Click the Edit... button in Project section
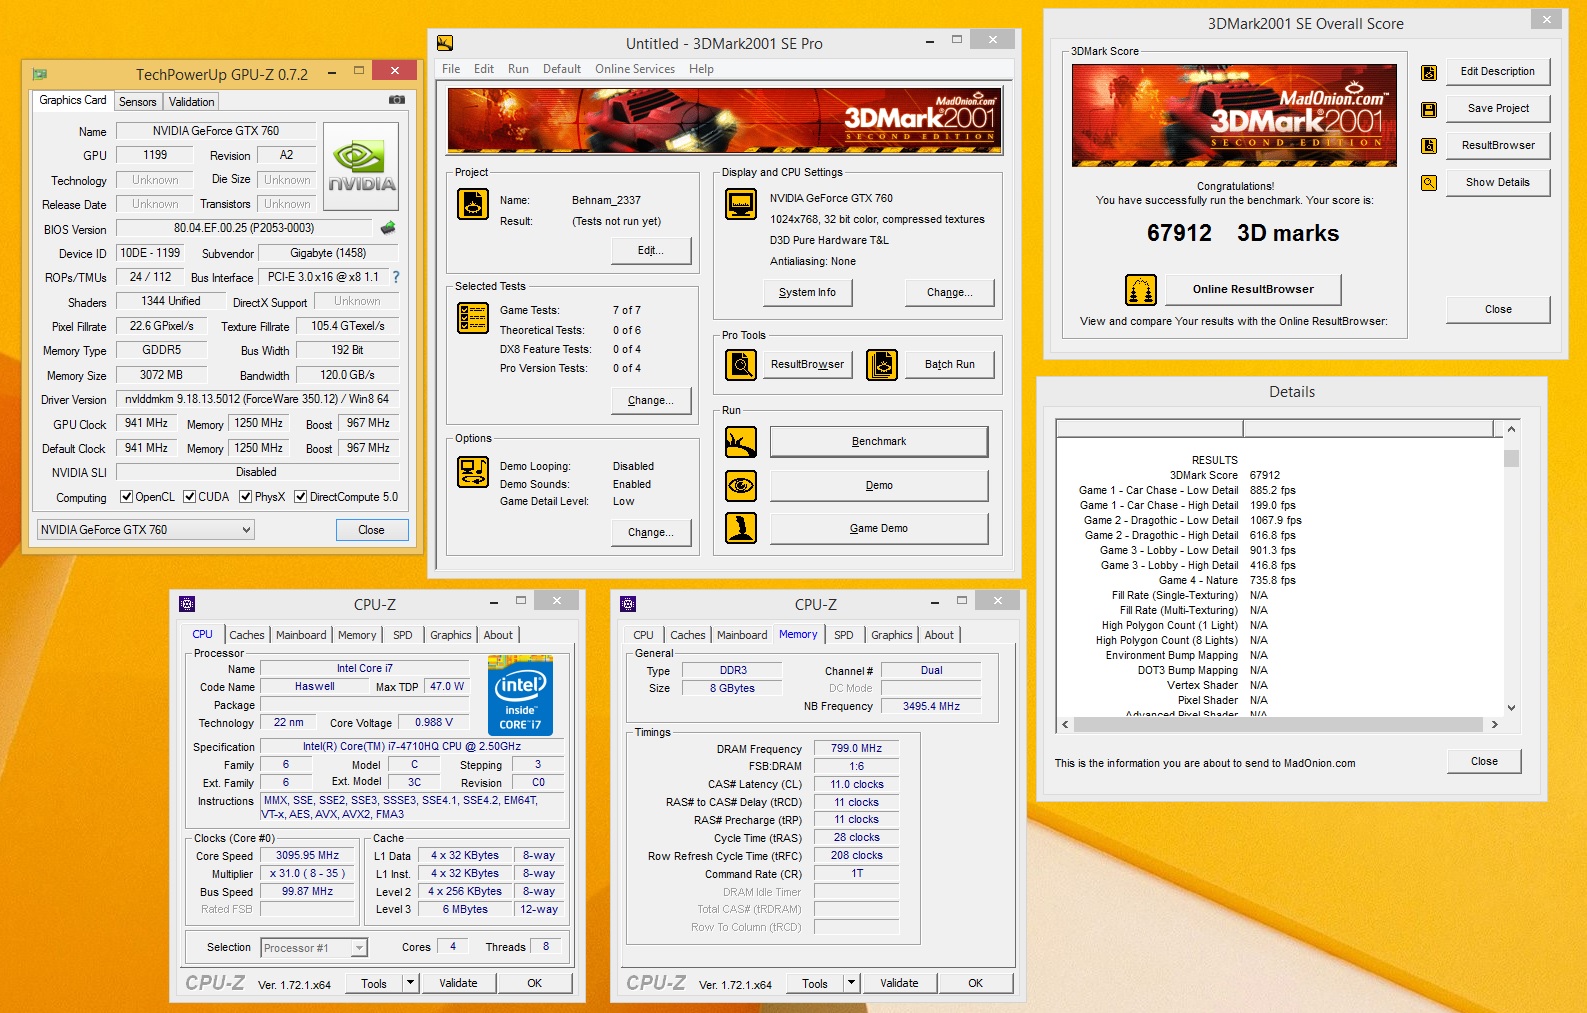 click(x=651, y=250)
